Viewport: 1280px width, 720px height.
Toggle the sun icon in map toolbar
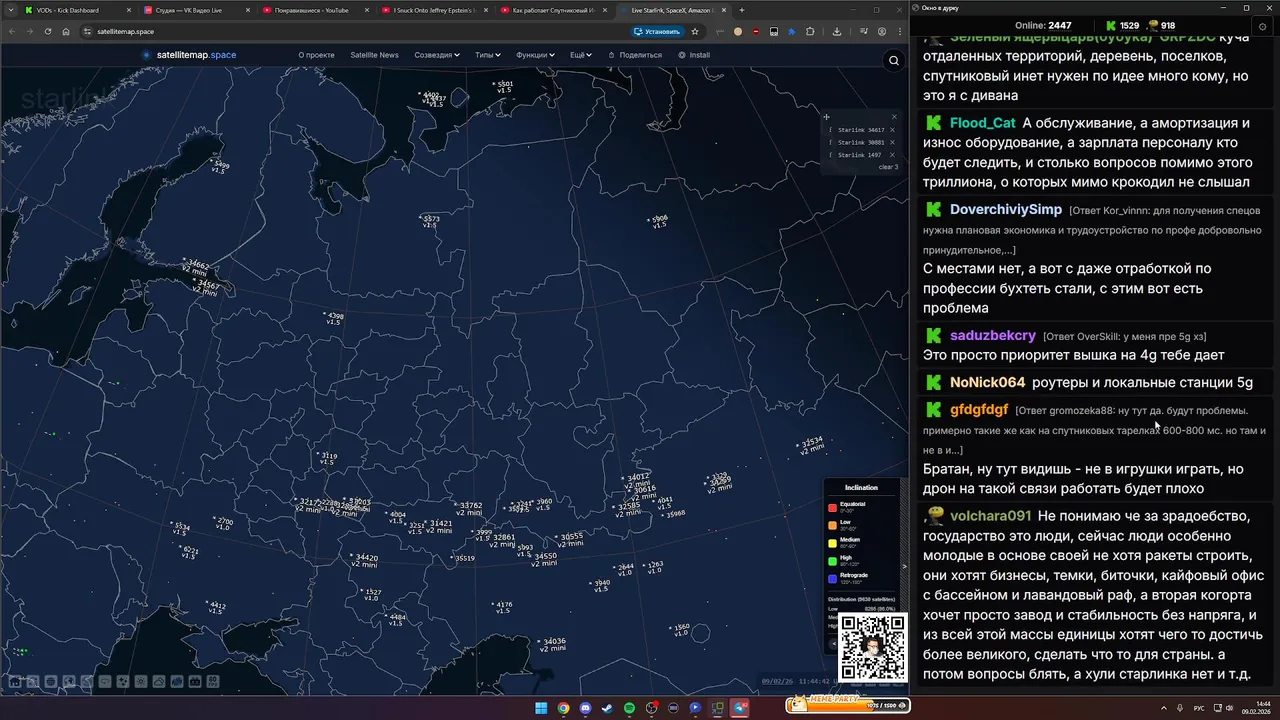141,682
